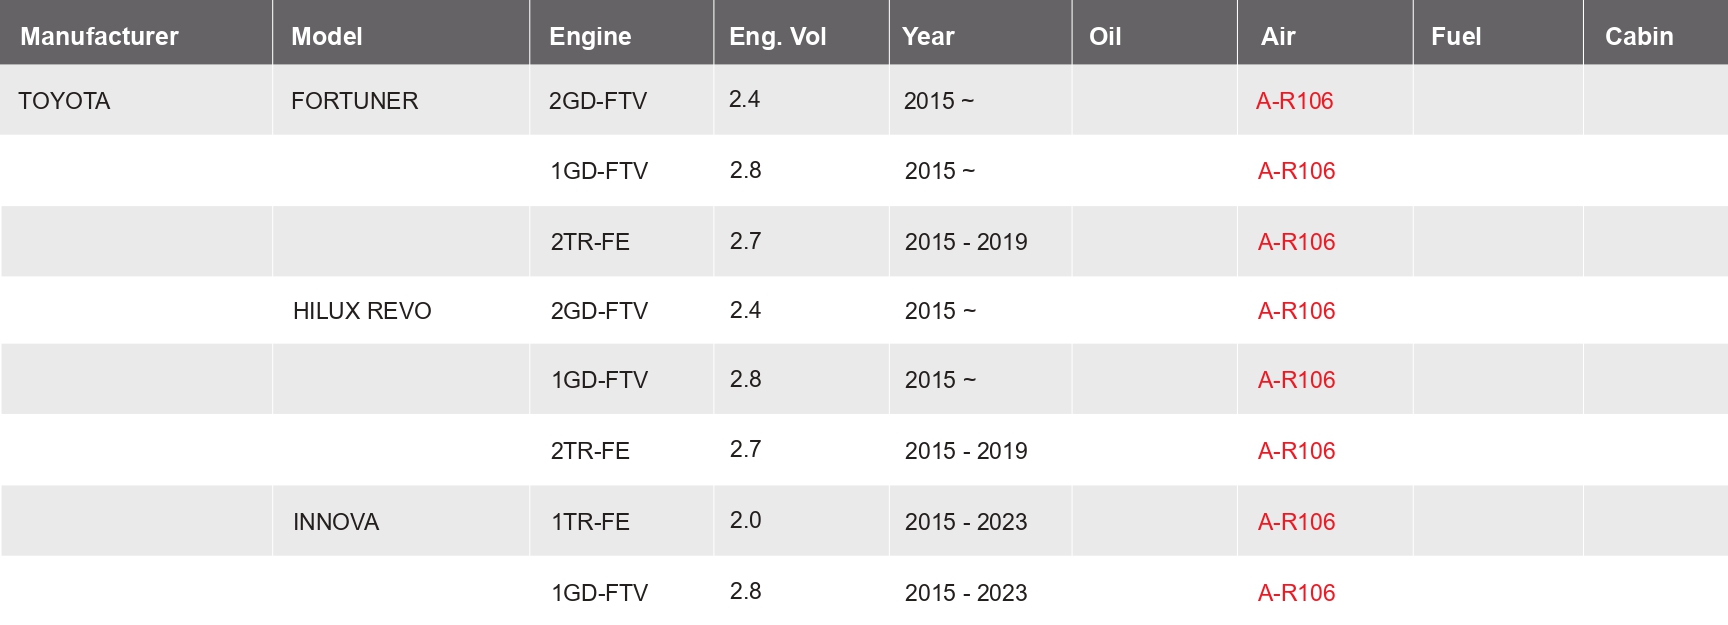Click the Oil column header
The height and width of the screenshot is (625, 1728).
tap(1105, 36)
